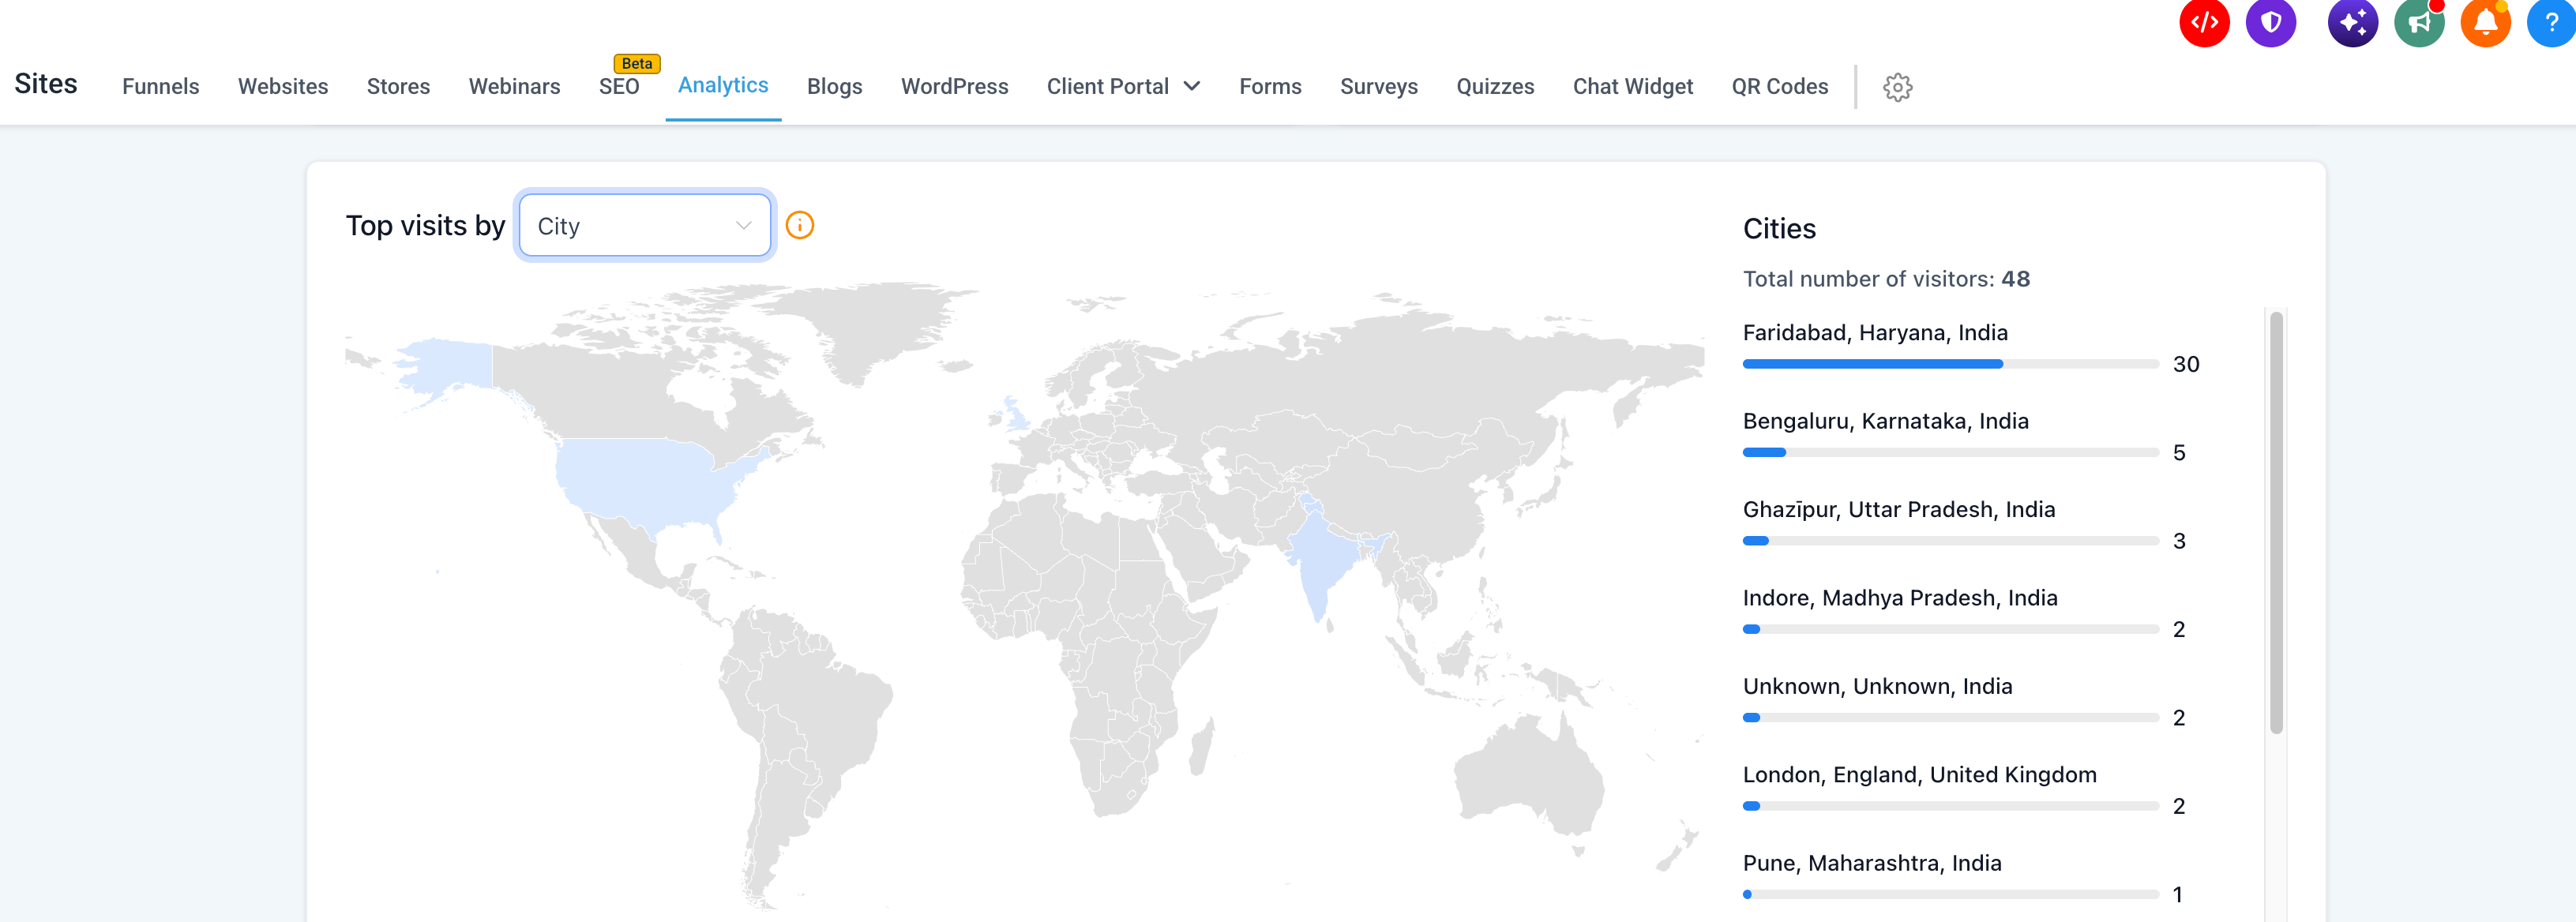Open the Sites settings gear icon
The image size is (2576, 922).
point(1897,87)
